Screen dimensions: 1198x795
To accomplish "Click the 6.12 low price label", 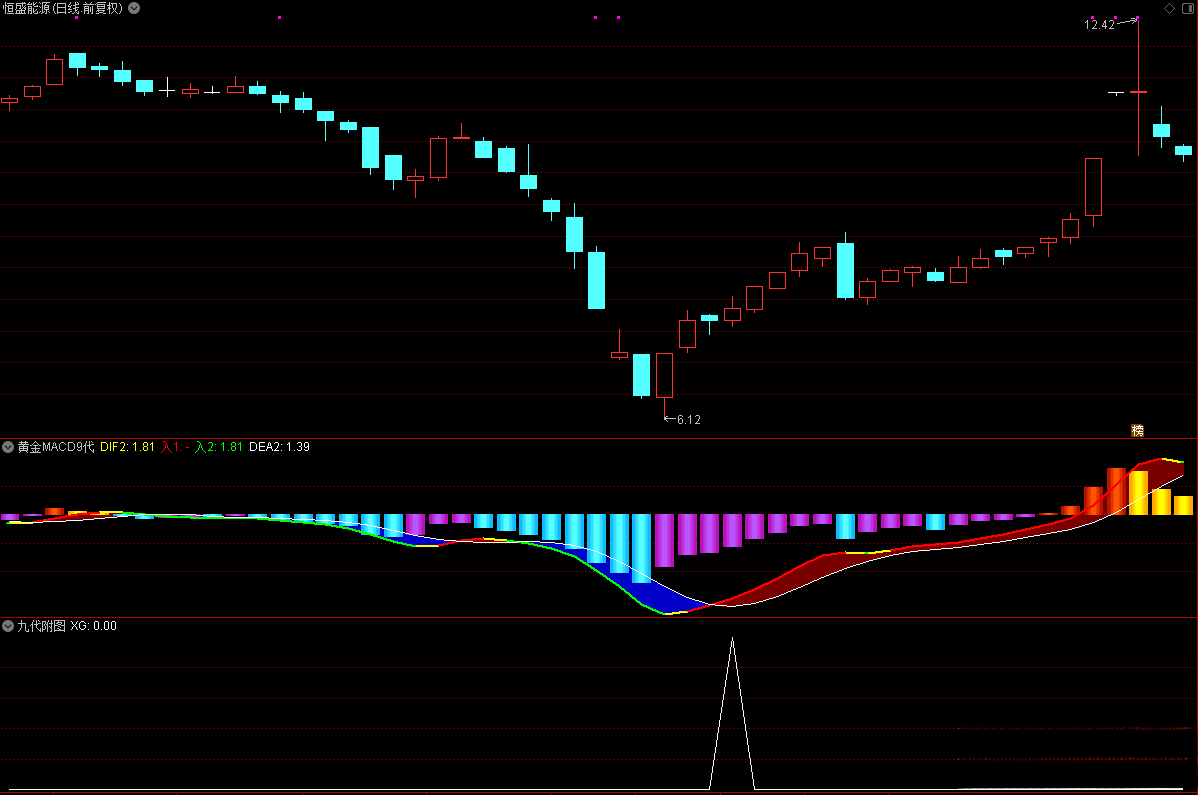I will point(688,420).
